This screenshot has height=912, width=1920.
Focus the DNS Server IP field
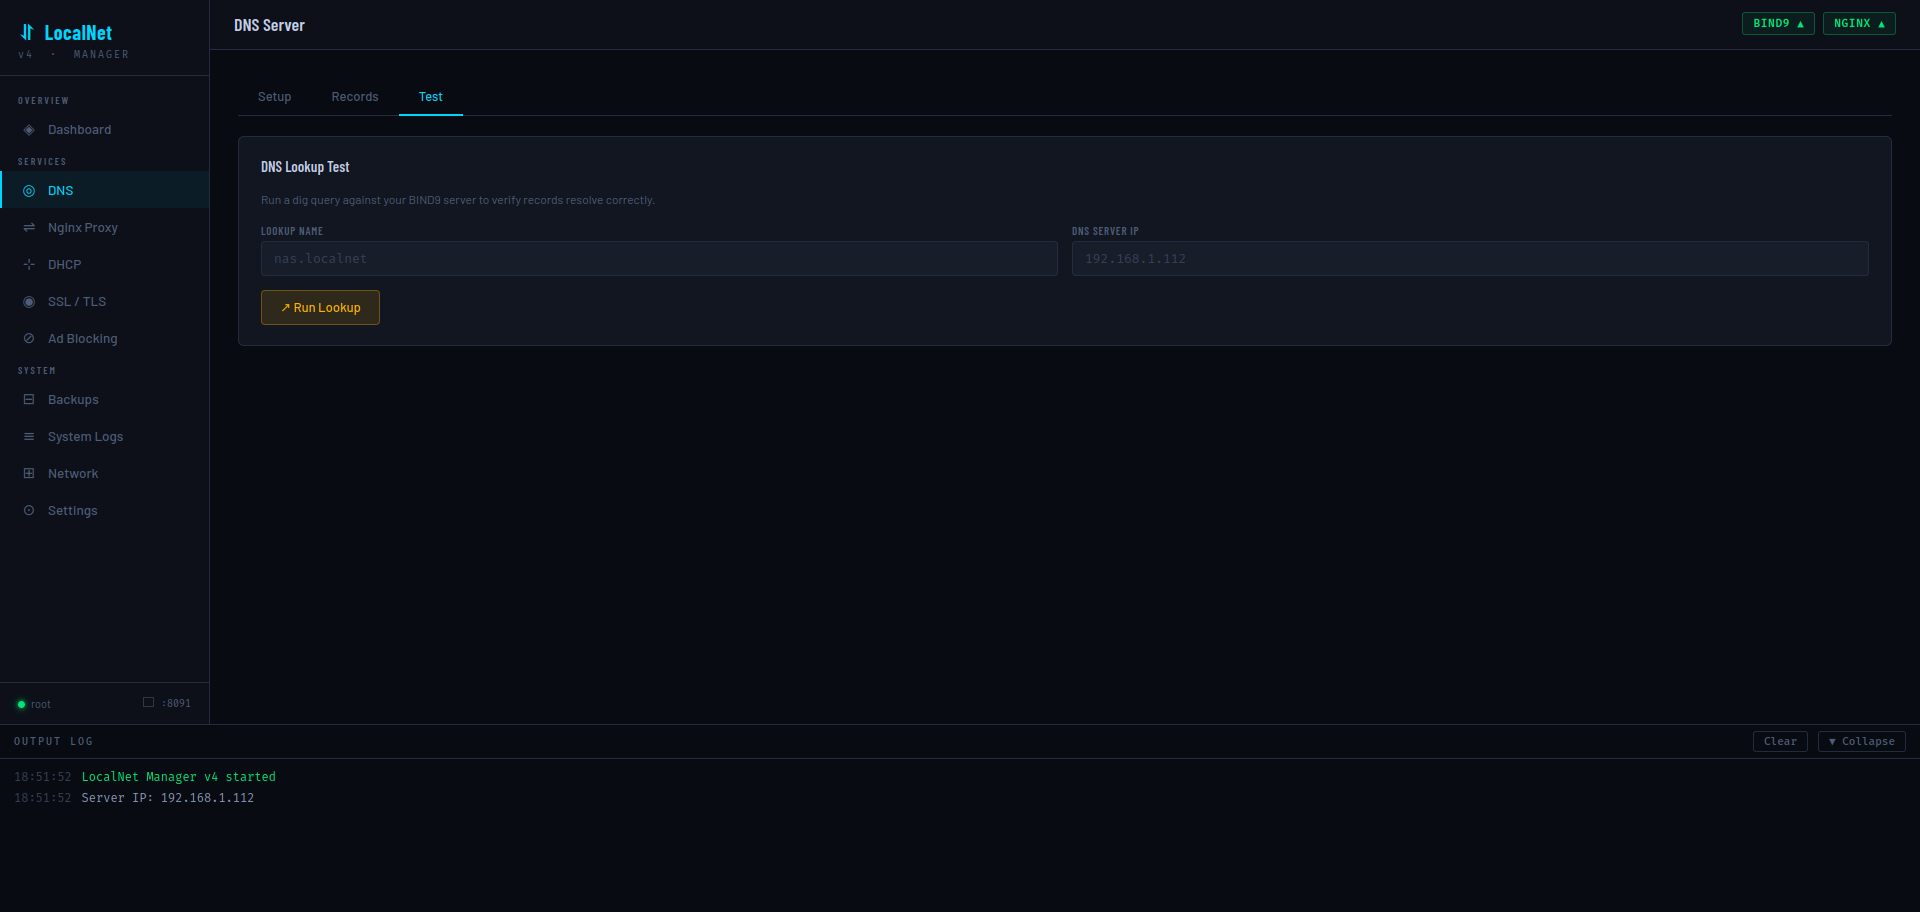click(x=1470, y=259)
